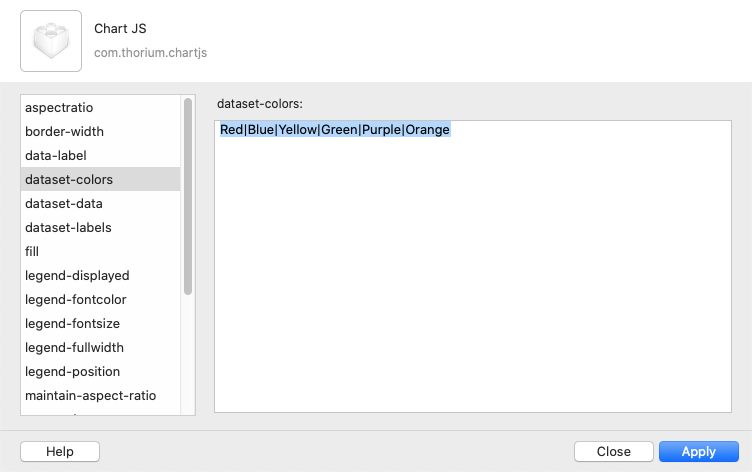Select the dataset-colors property row
This screenshot has width=752, height=472.
[100, 179]
